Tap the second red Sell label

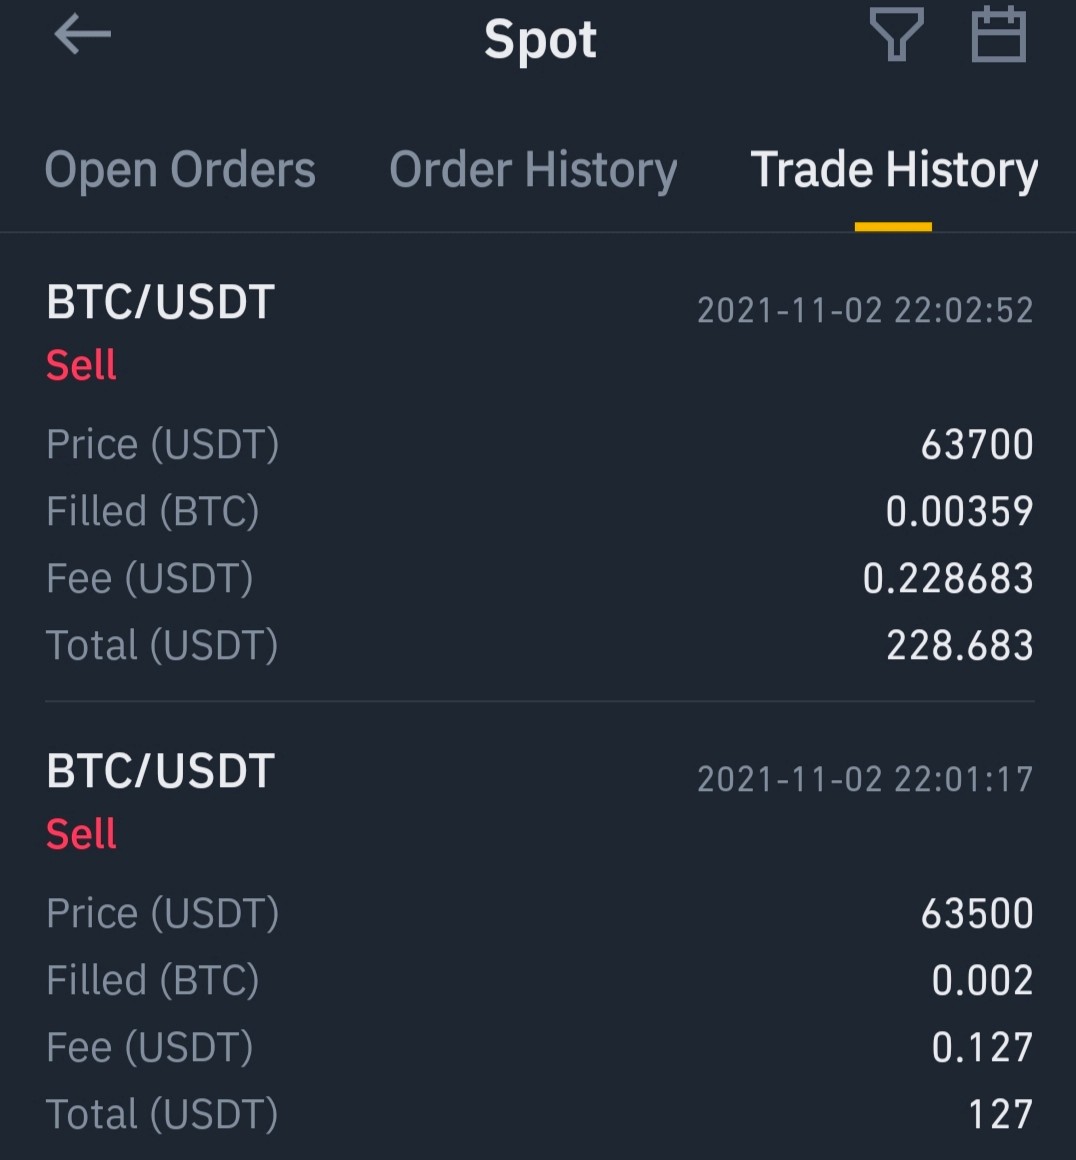(81, 834)
